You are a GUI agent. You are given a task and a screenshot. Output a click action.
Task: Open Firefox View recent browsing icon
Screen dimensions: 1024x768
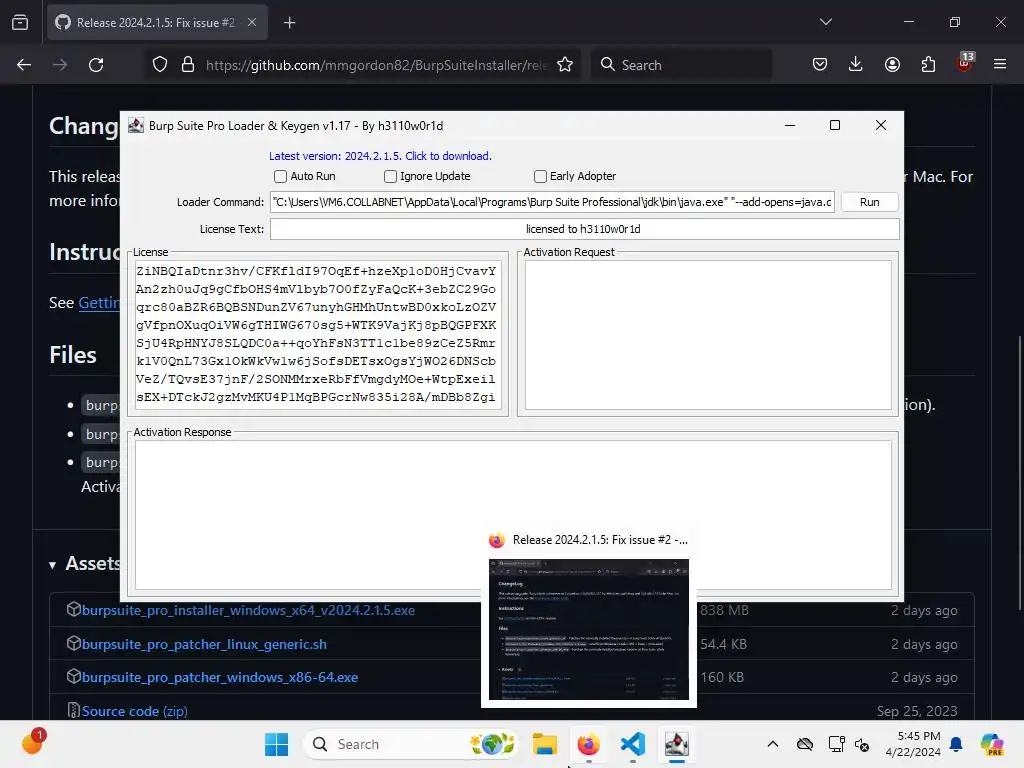tap(20, 23)
